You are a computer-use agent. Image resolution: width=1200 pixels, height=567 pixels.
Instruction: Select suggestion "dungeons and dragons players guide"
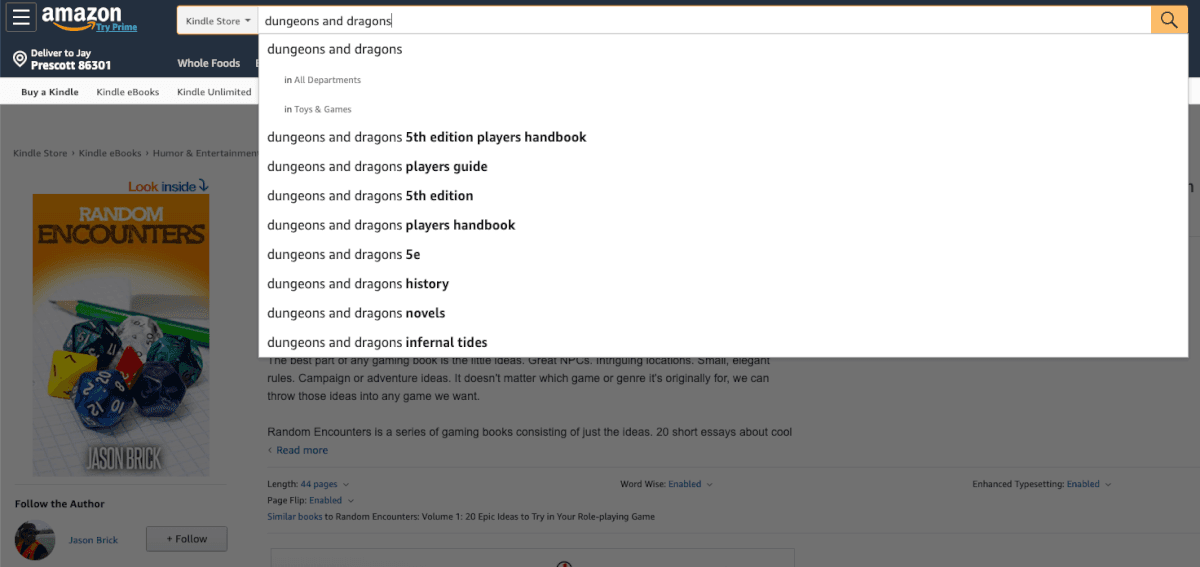click(722, 166)
